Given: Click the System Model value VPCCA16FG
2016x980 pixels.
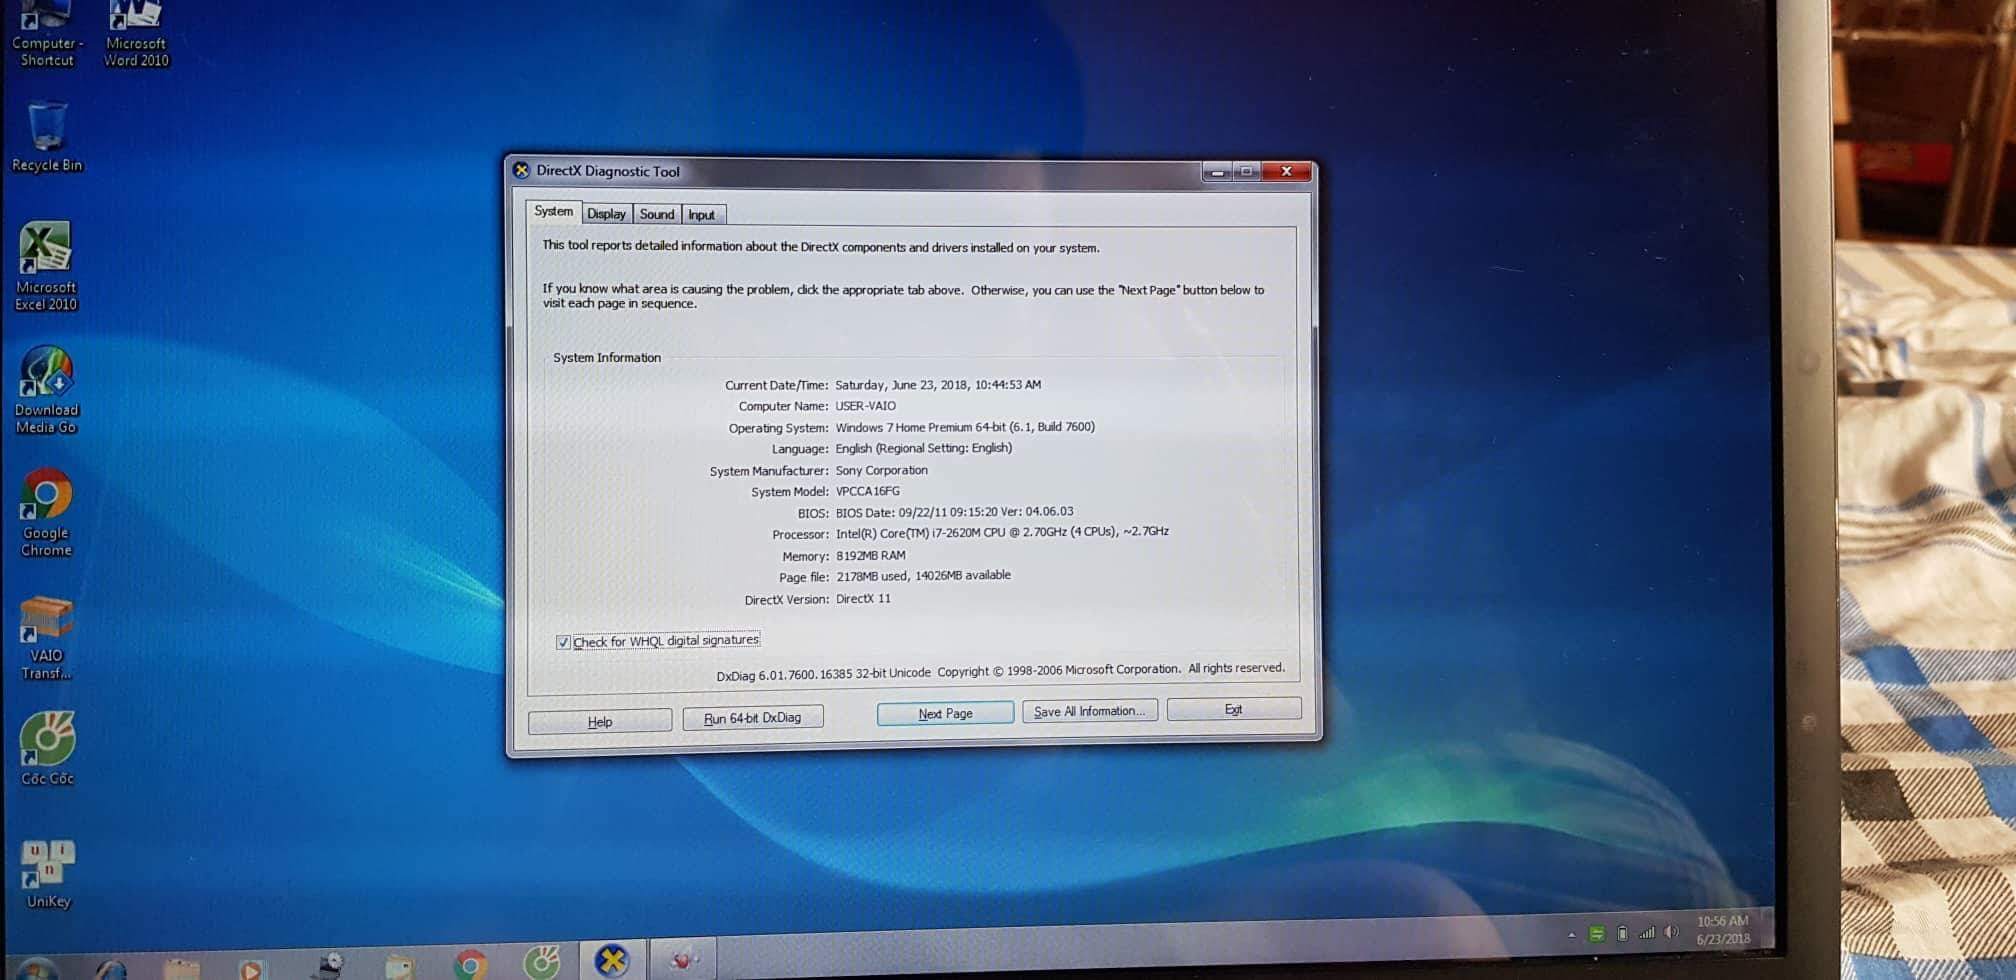Looking at the screenshot, I should point(868,491).
